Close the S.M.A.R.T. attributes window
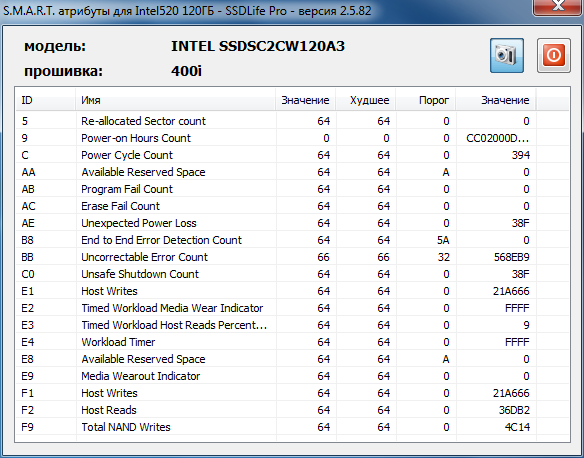Image resolution: width=584 pixels, height=458 pixels. (x=558, y=7)
